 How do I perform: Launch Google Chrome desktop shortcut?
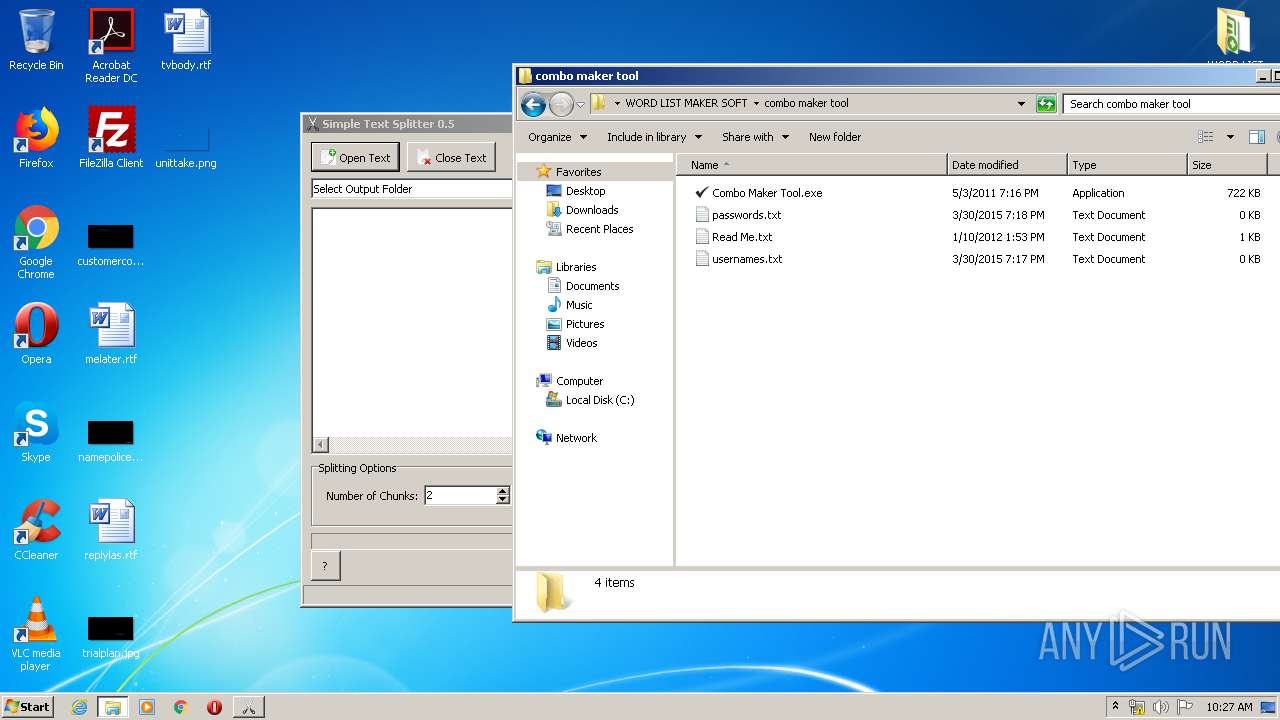coord(36,242)
